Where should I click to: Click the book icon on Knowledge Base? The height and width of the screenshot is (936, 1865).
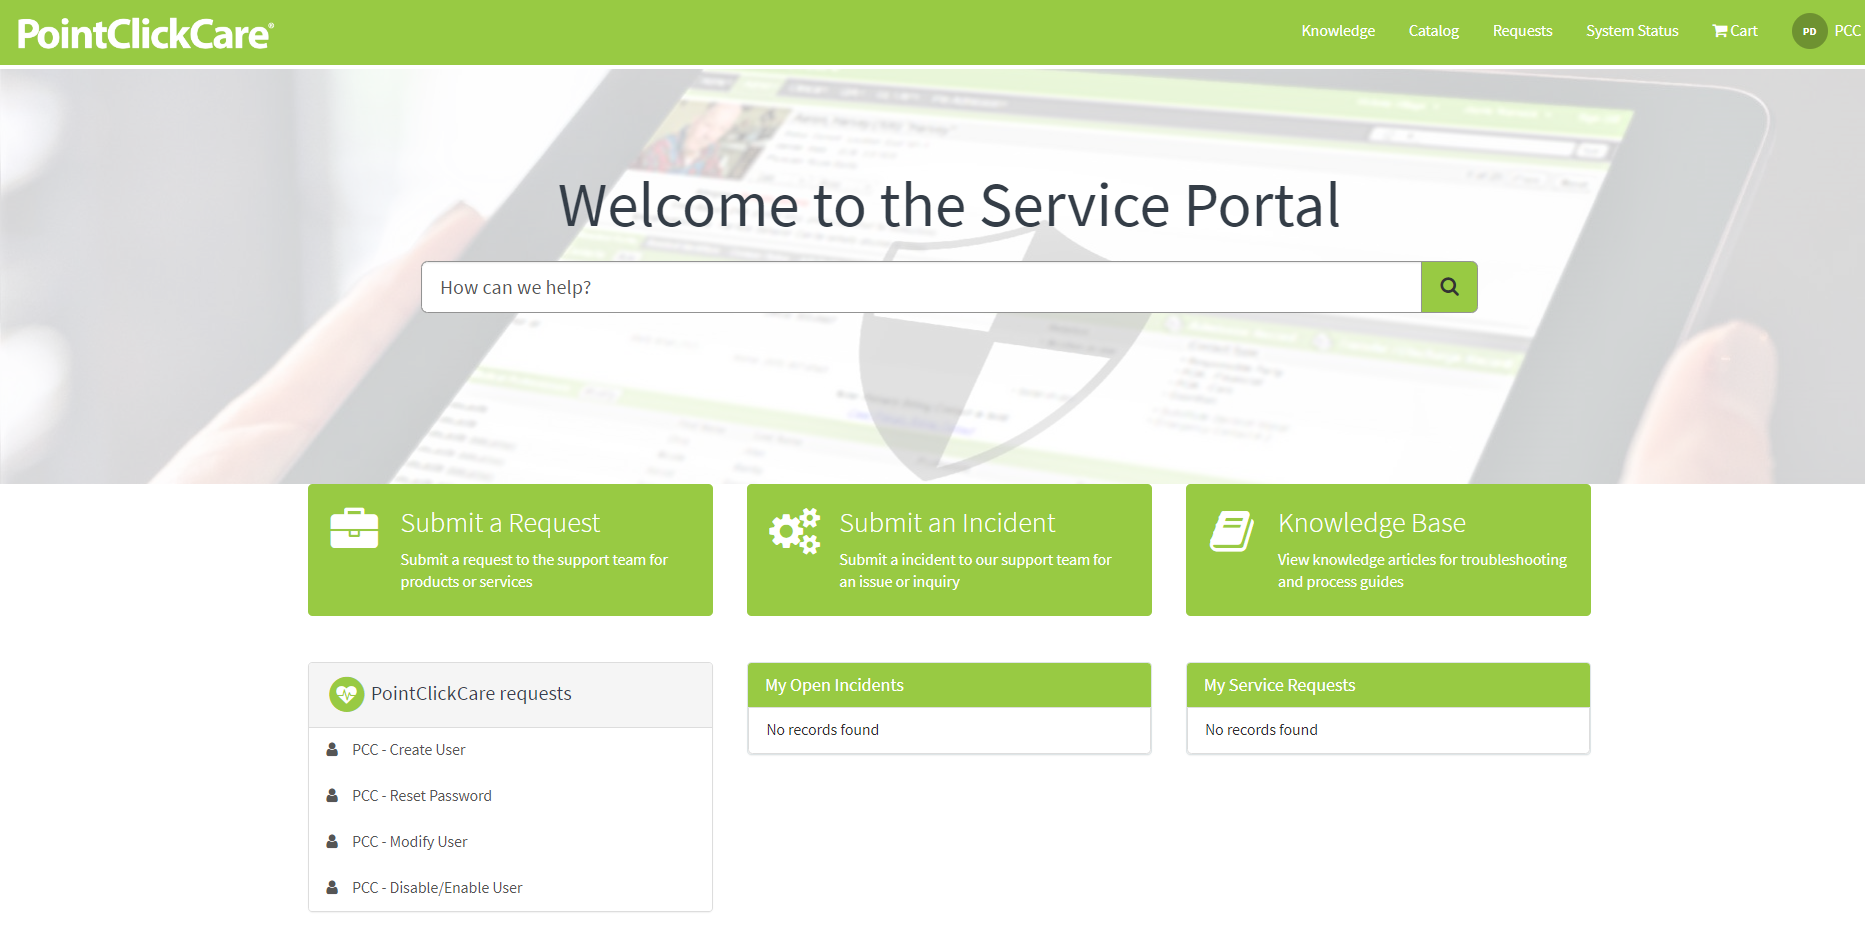[1231, 530]
